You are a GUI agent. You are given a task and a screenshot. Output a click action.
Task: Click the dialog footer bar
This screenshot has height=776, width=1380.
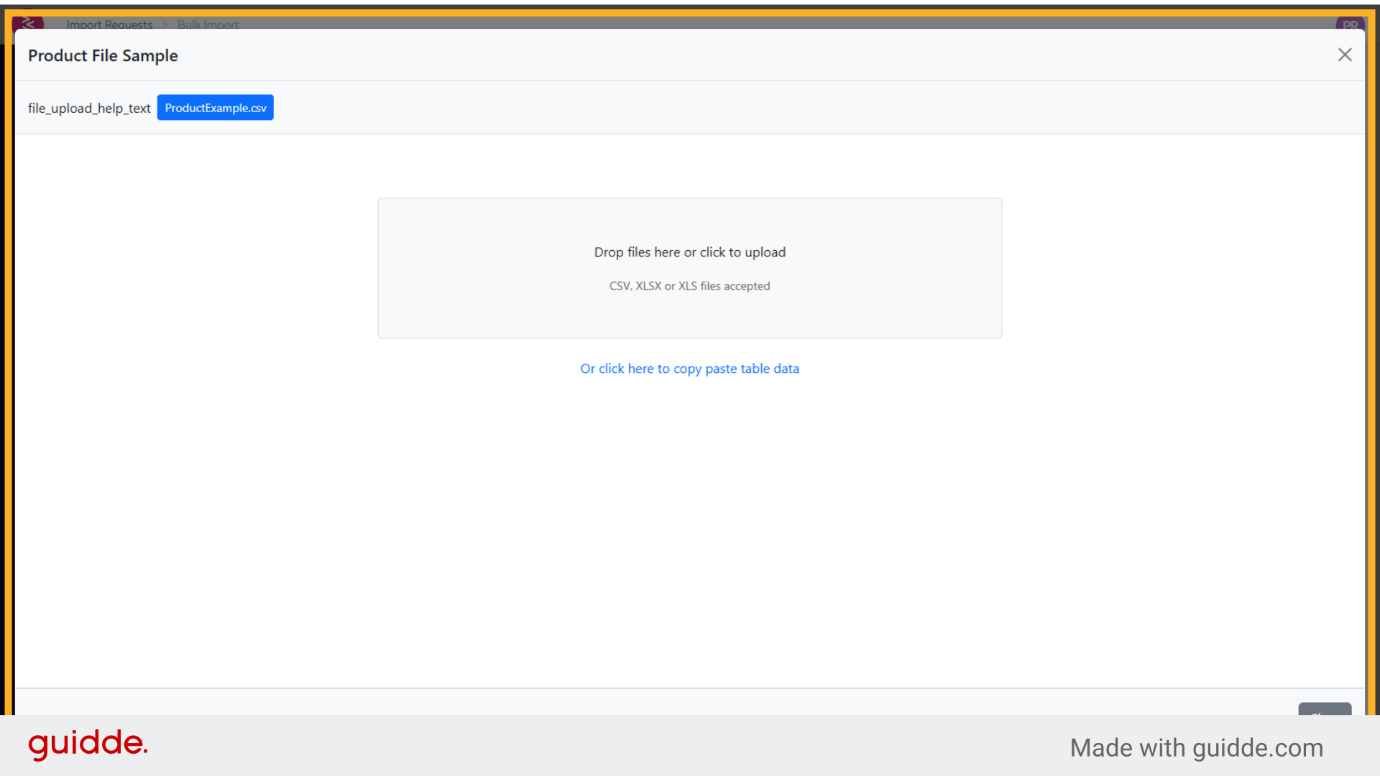click(x=650, y=702)
